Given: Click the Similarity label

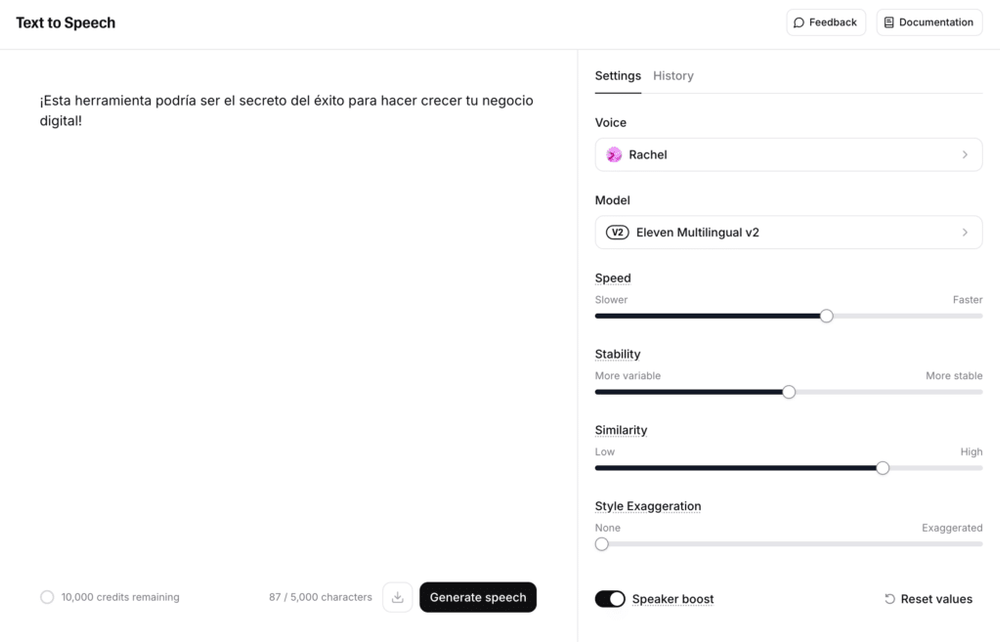Looking at the screenshot, I should (621, 430).
